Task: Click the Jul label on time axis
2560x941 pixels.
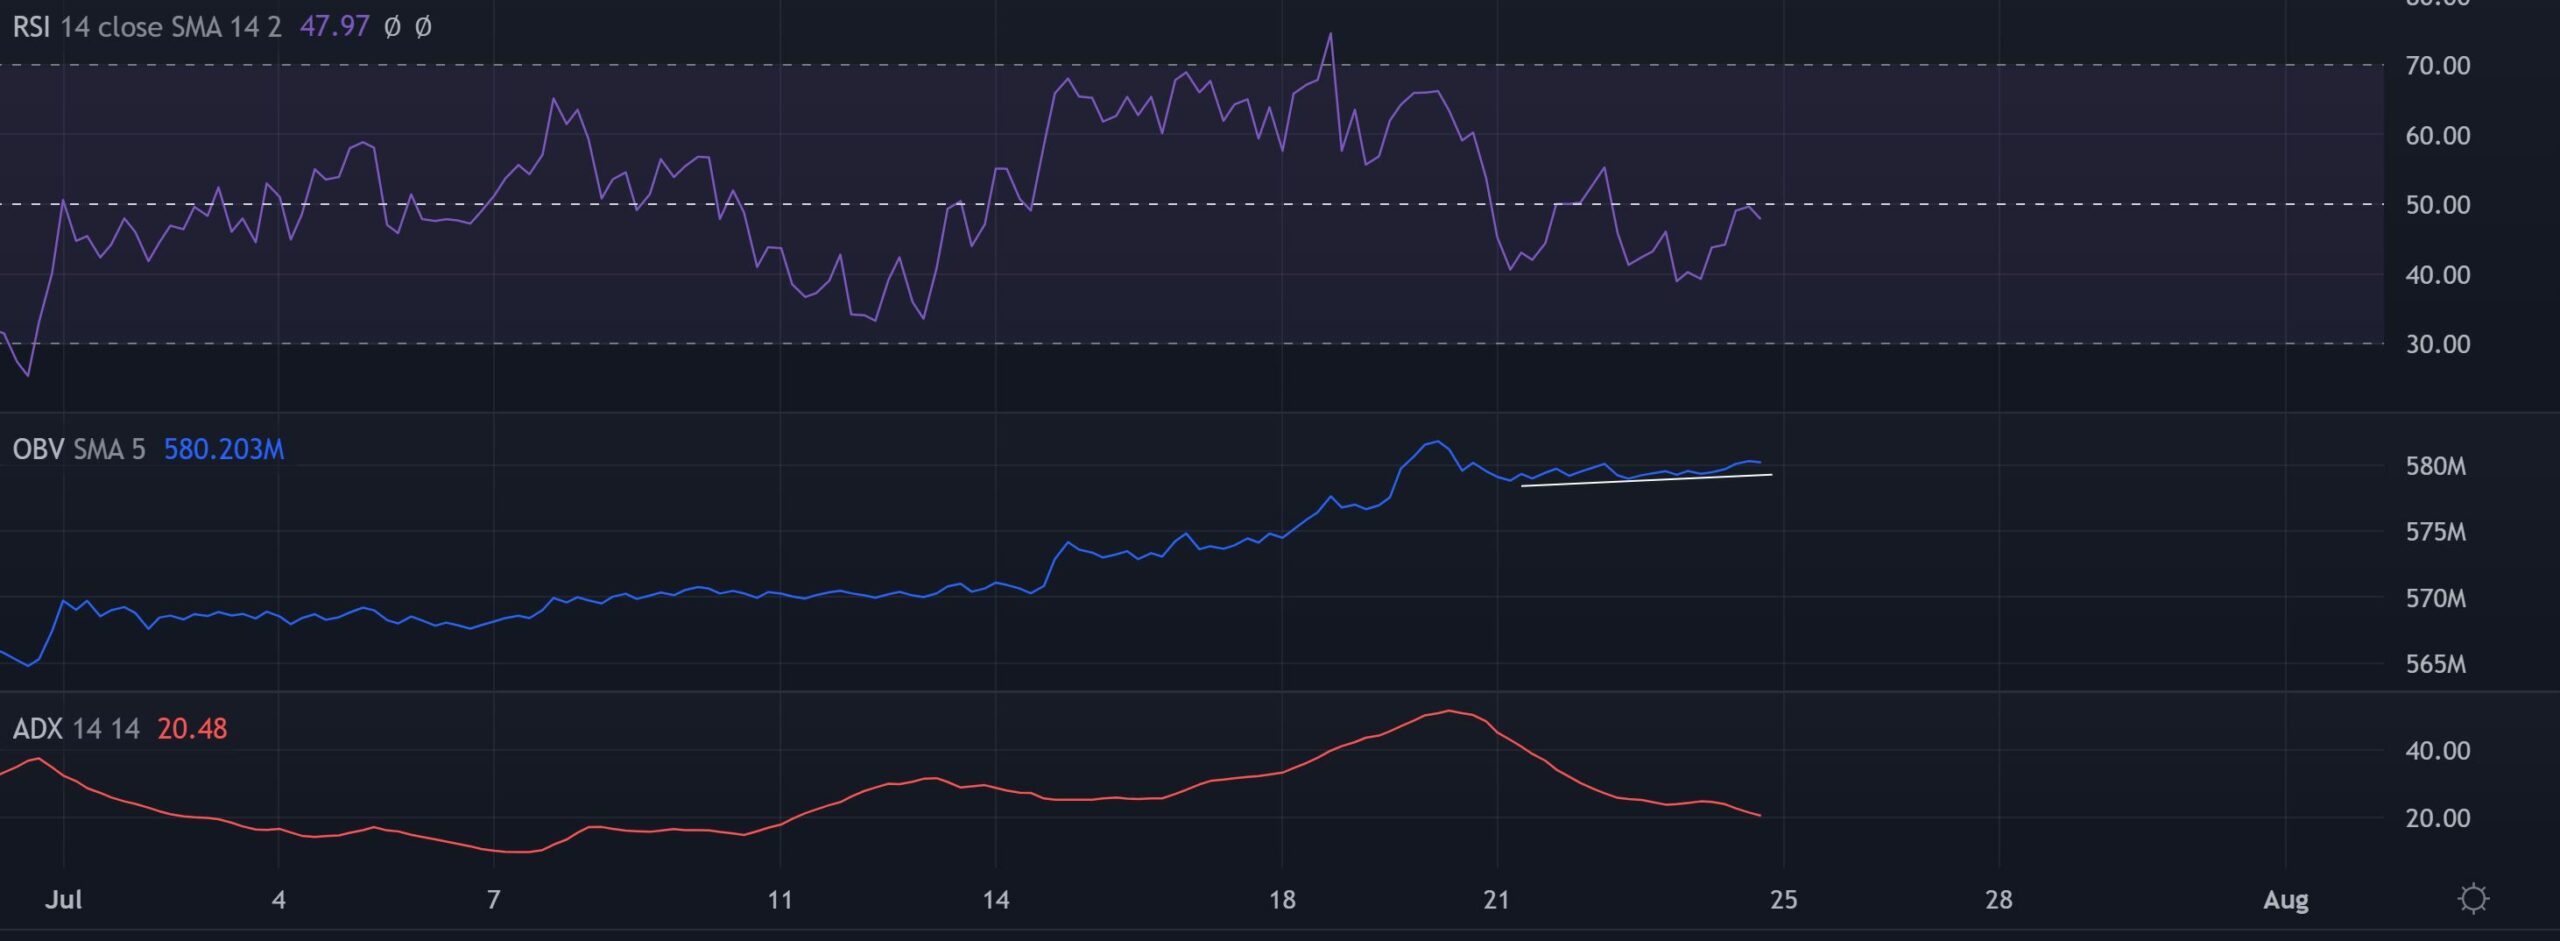Action: 63,900
